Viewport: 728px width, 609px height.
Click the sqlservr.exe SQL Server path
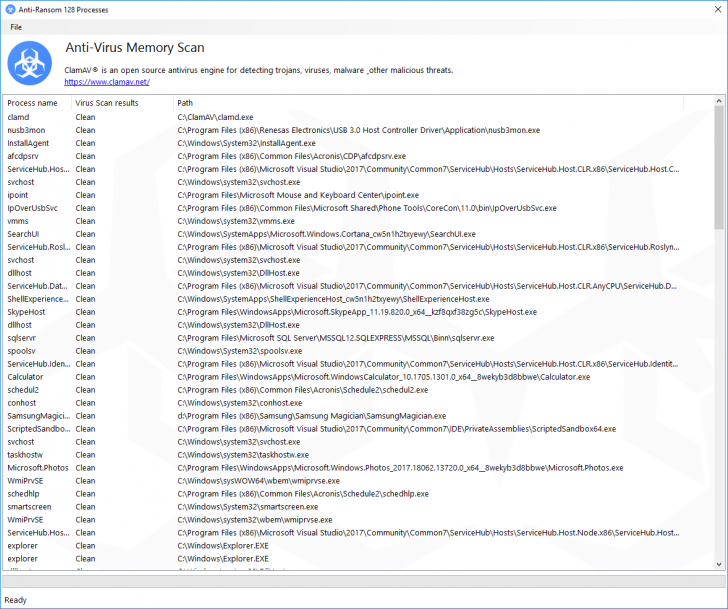point(336,338)
